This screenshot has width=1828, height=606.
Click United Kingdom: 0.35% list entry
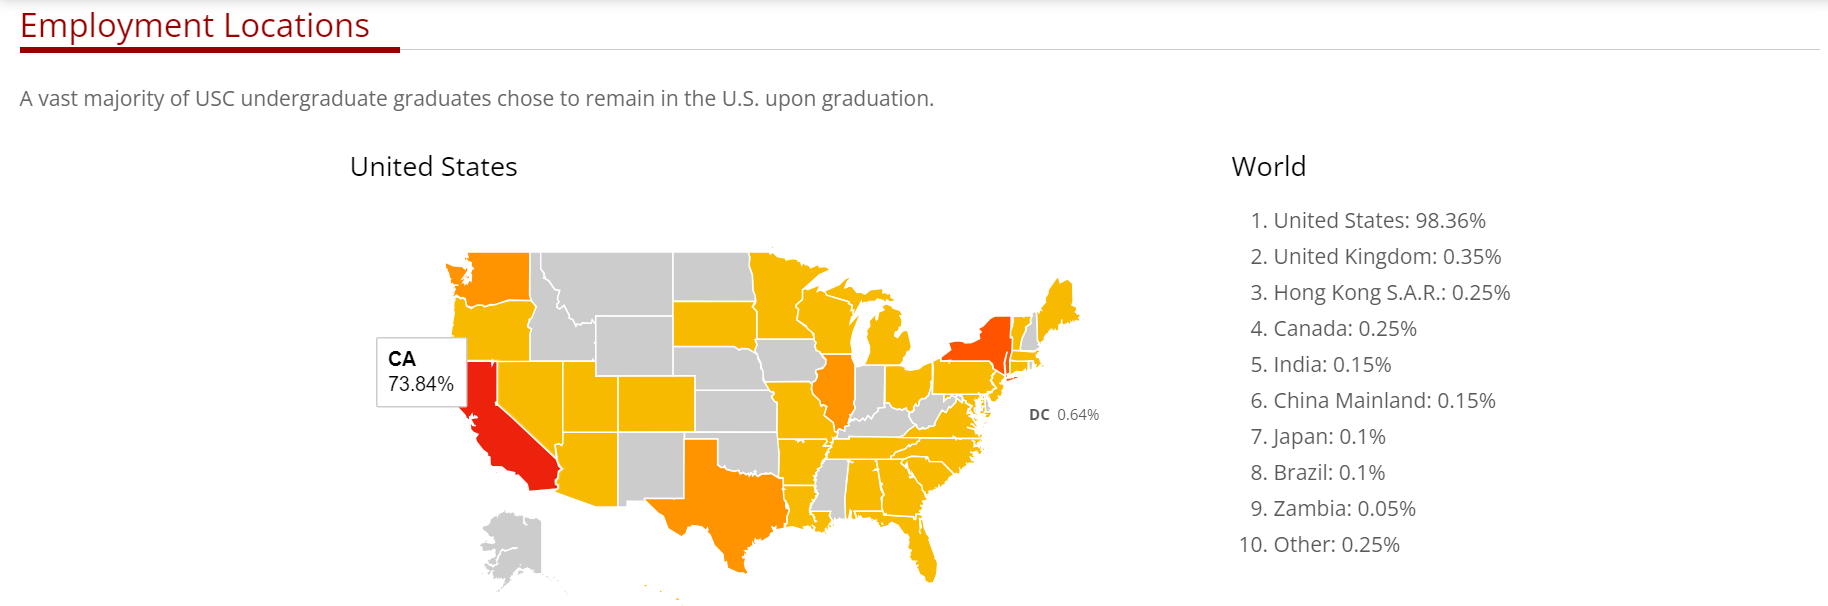[1387, 256]
